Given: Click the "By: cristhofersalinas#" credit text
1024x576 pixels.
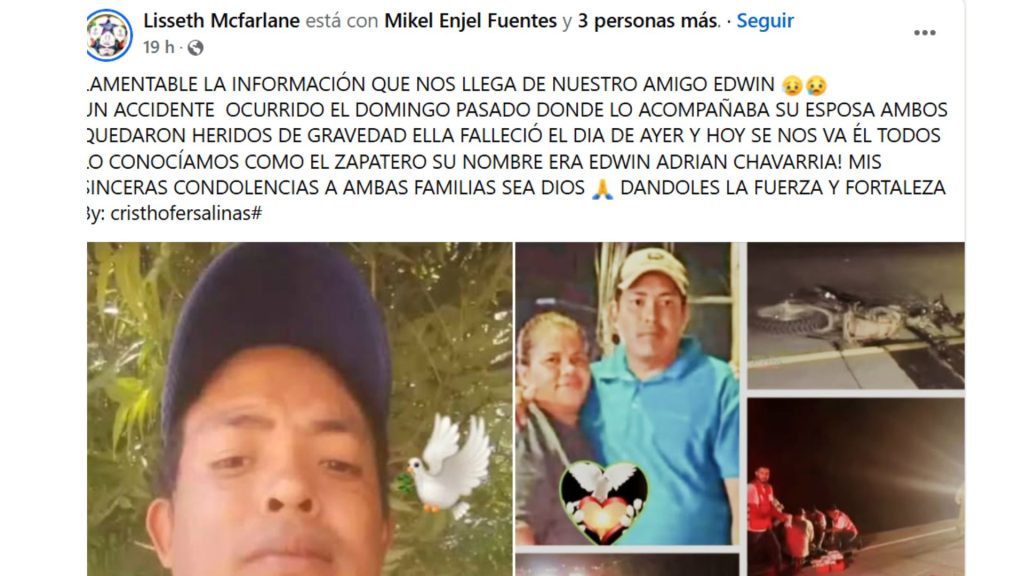Looking at the screenshot, I should [174, 214].
